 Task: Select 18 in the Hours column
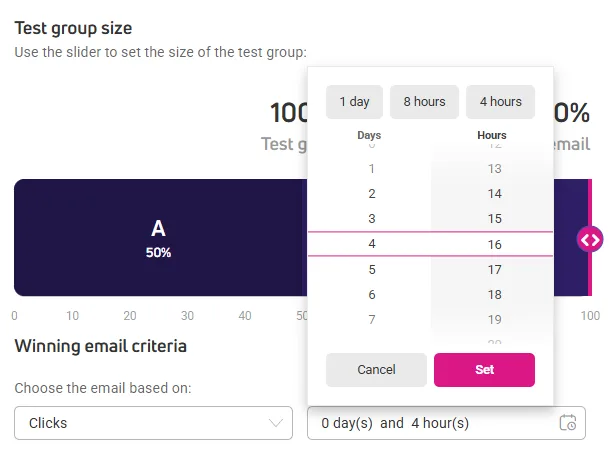coord(495,295)
